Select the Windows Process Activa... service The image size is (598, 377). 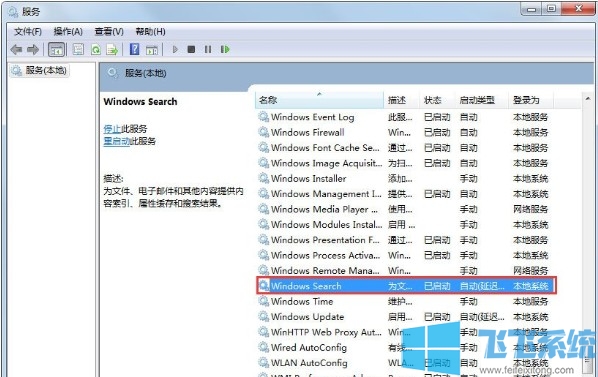click(x=325, y=255)
